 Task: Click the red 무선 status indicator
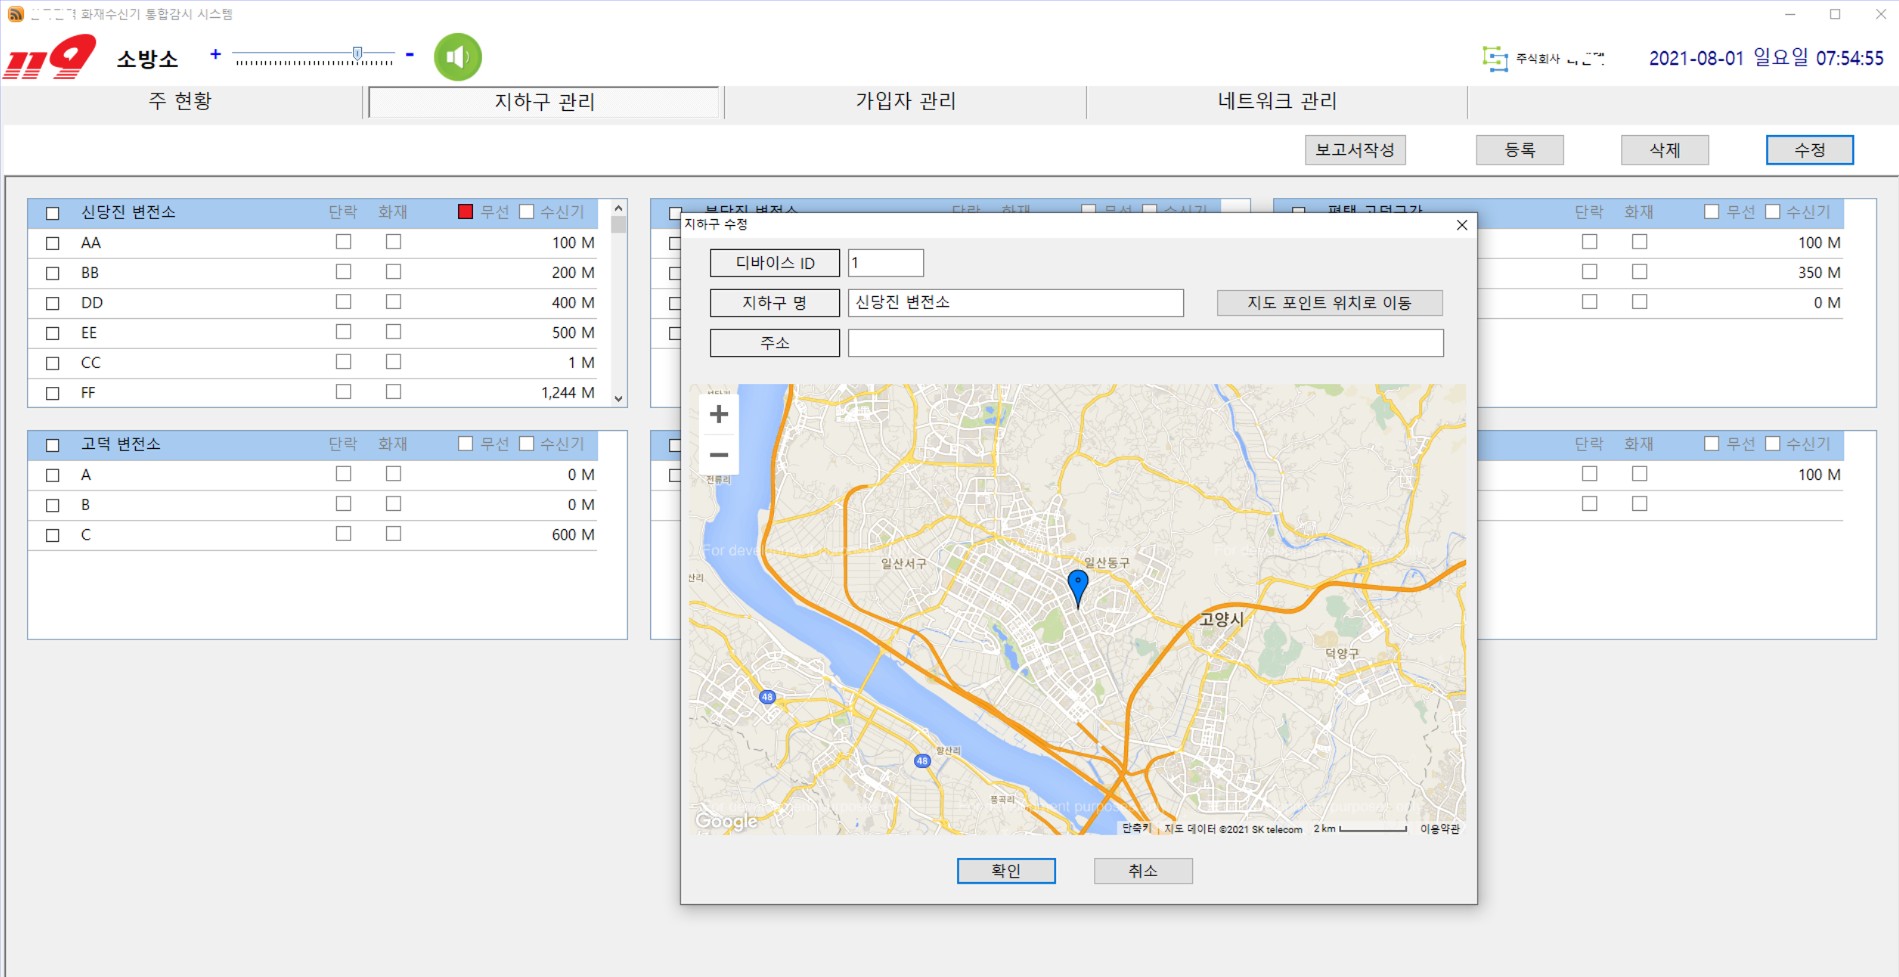point(465,211)
